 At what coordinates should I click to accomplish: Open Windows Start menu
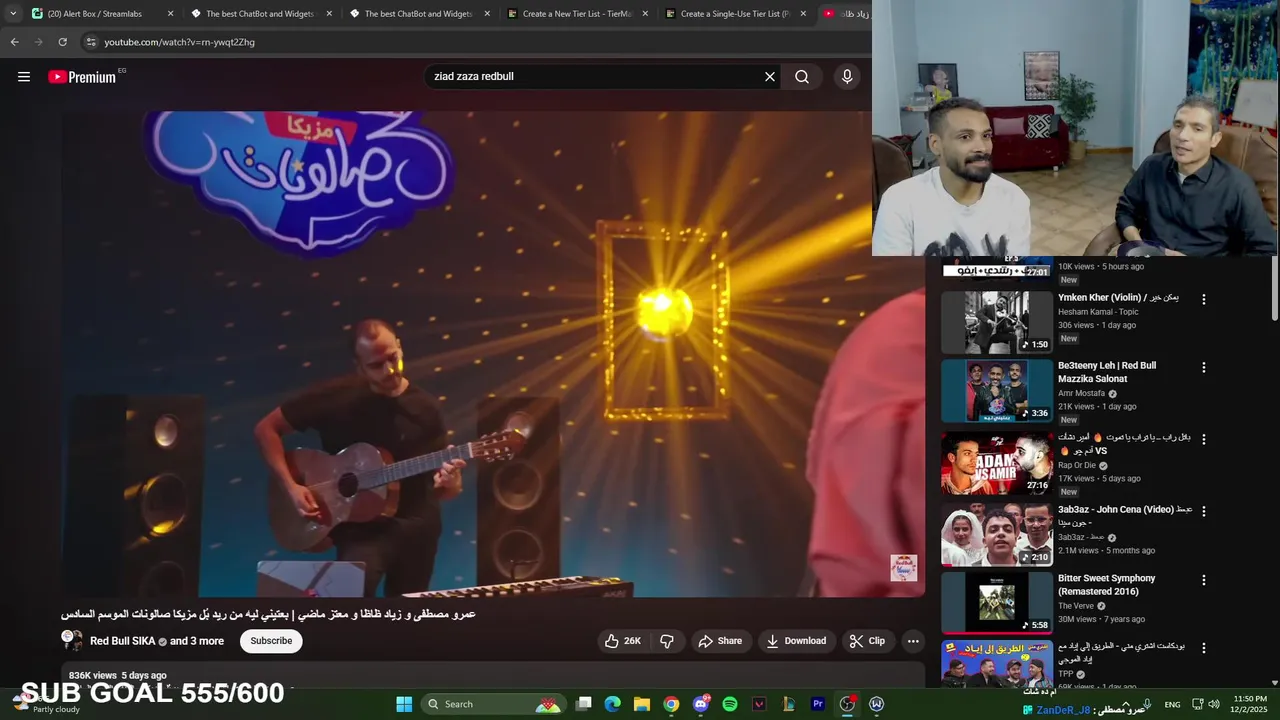(x=404, y=704)
